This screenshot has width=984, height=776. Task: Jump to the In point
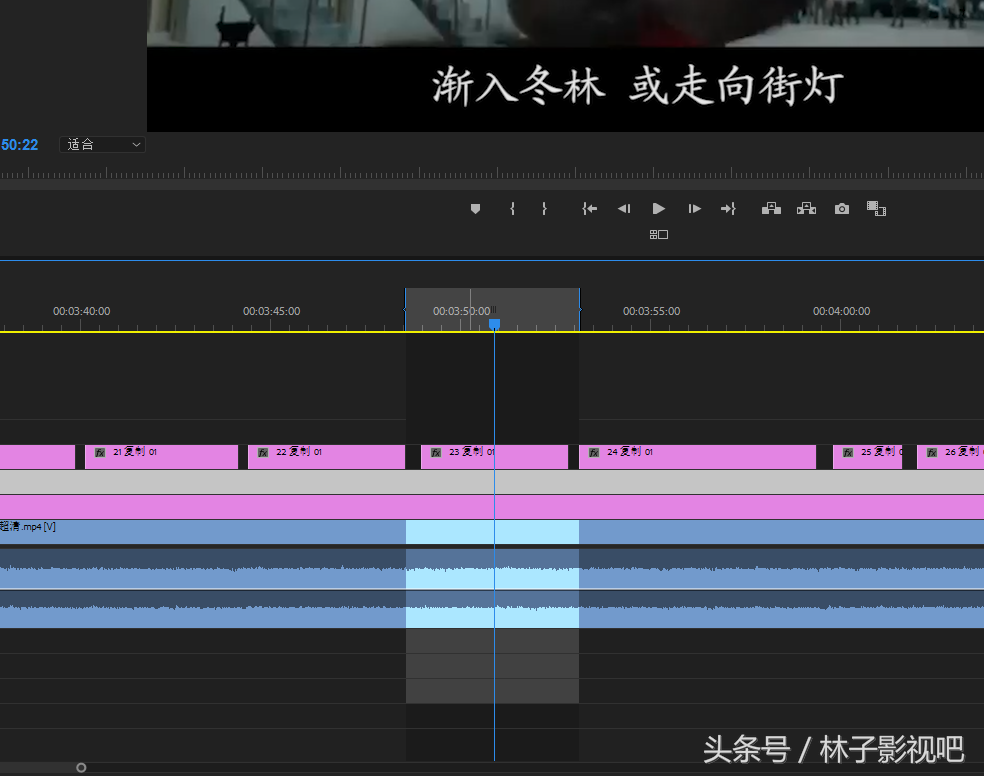pos(590,209)
